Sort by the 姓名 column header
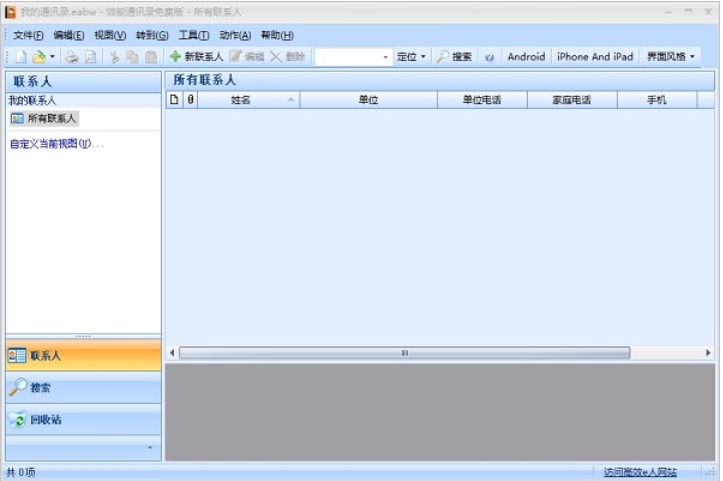 pyautogui.click(x=249, y=100)
